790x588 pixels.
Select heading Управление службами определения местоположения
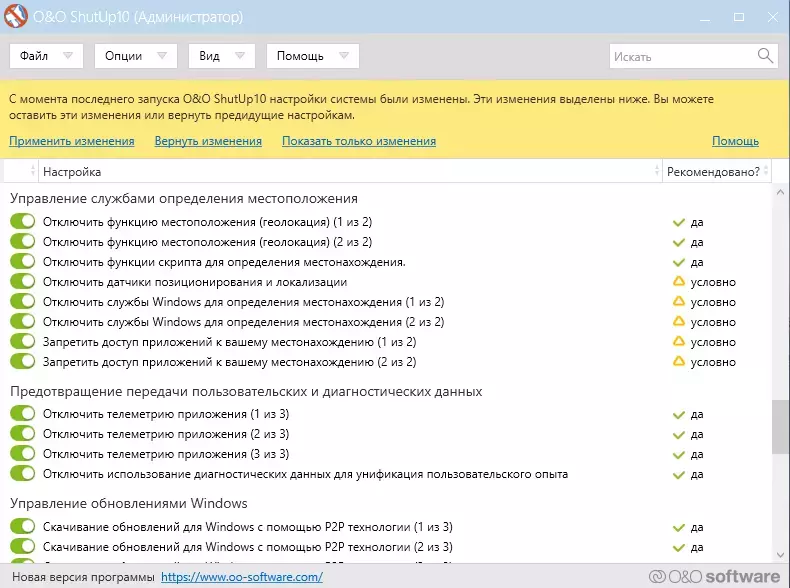tap(184, 199)
